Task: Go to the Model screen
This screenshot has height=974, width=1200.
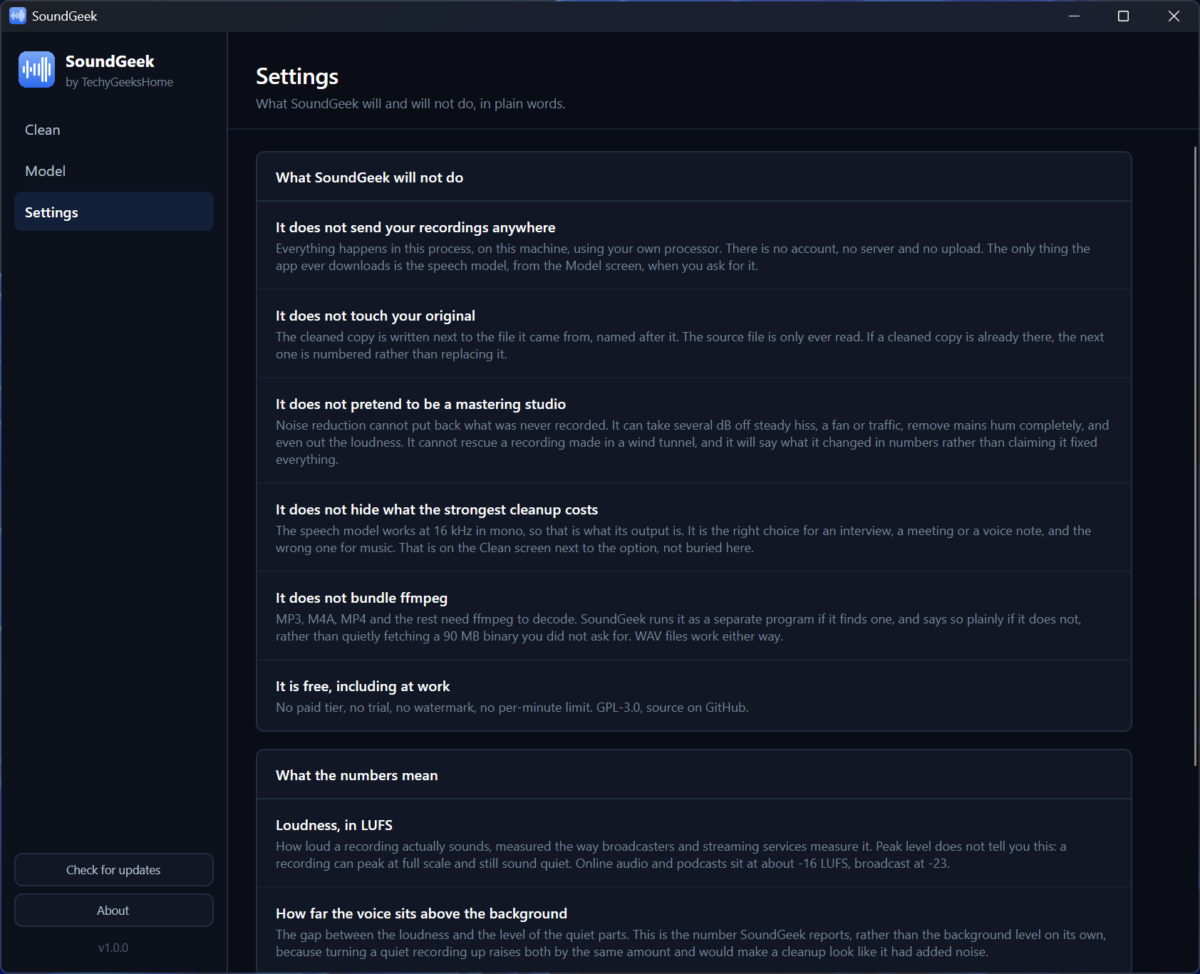Action: pyautogui.click(x=114, y=171)
